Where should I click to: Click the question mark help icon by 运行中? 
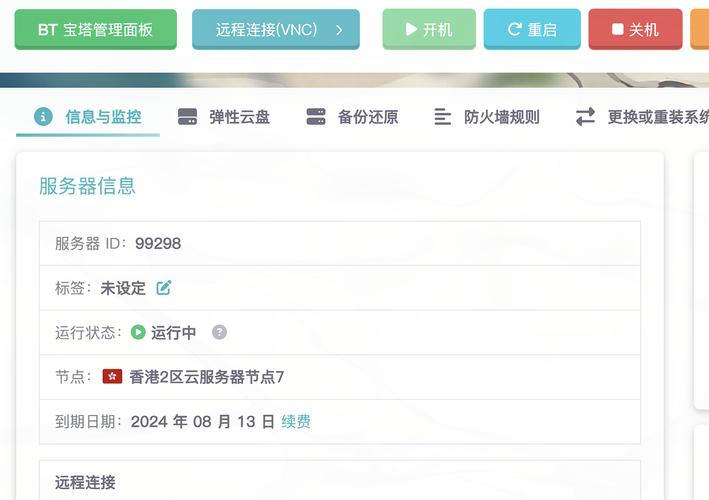point(219,332)
